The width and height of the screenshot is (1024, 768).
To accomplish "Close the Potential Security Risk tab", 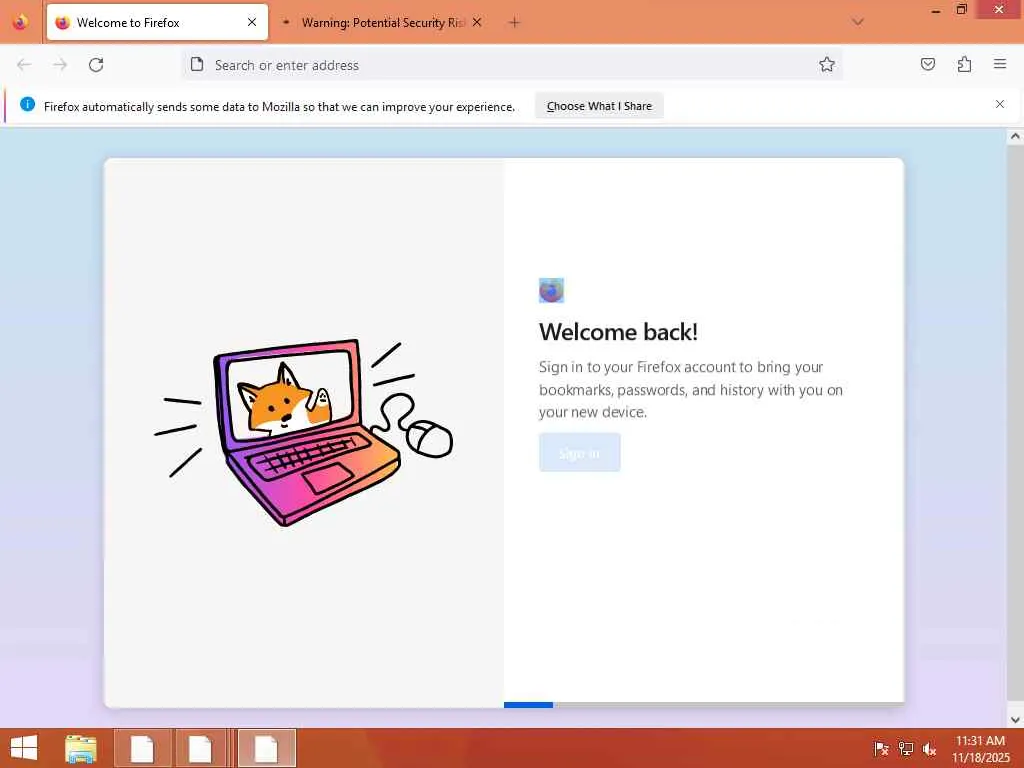I will 477,22.
